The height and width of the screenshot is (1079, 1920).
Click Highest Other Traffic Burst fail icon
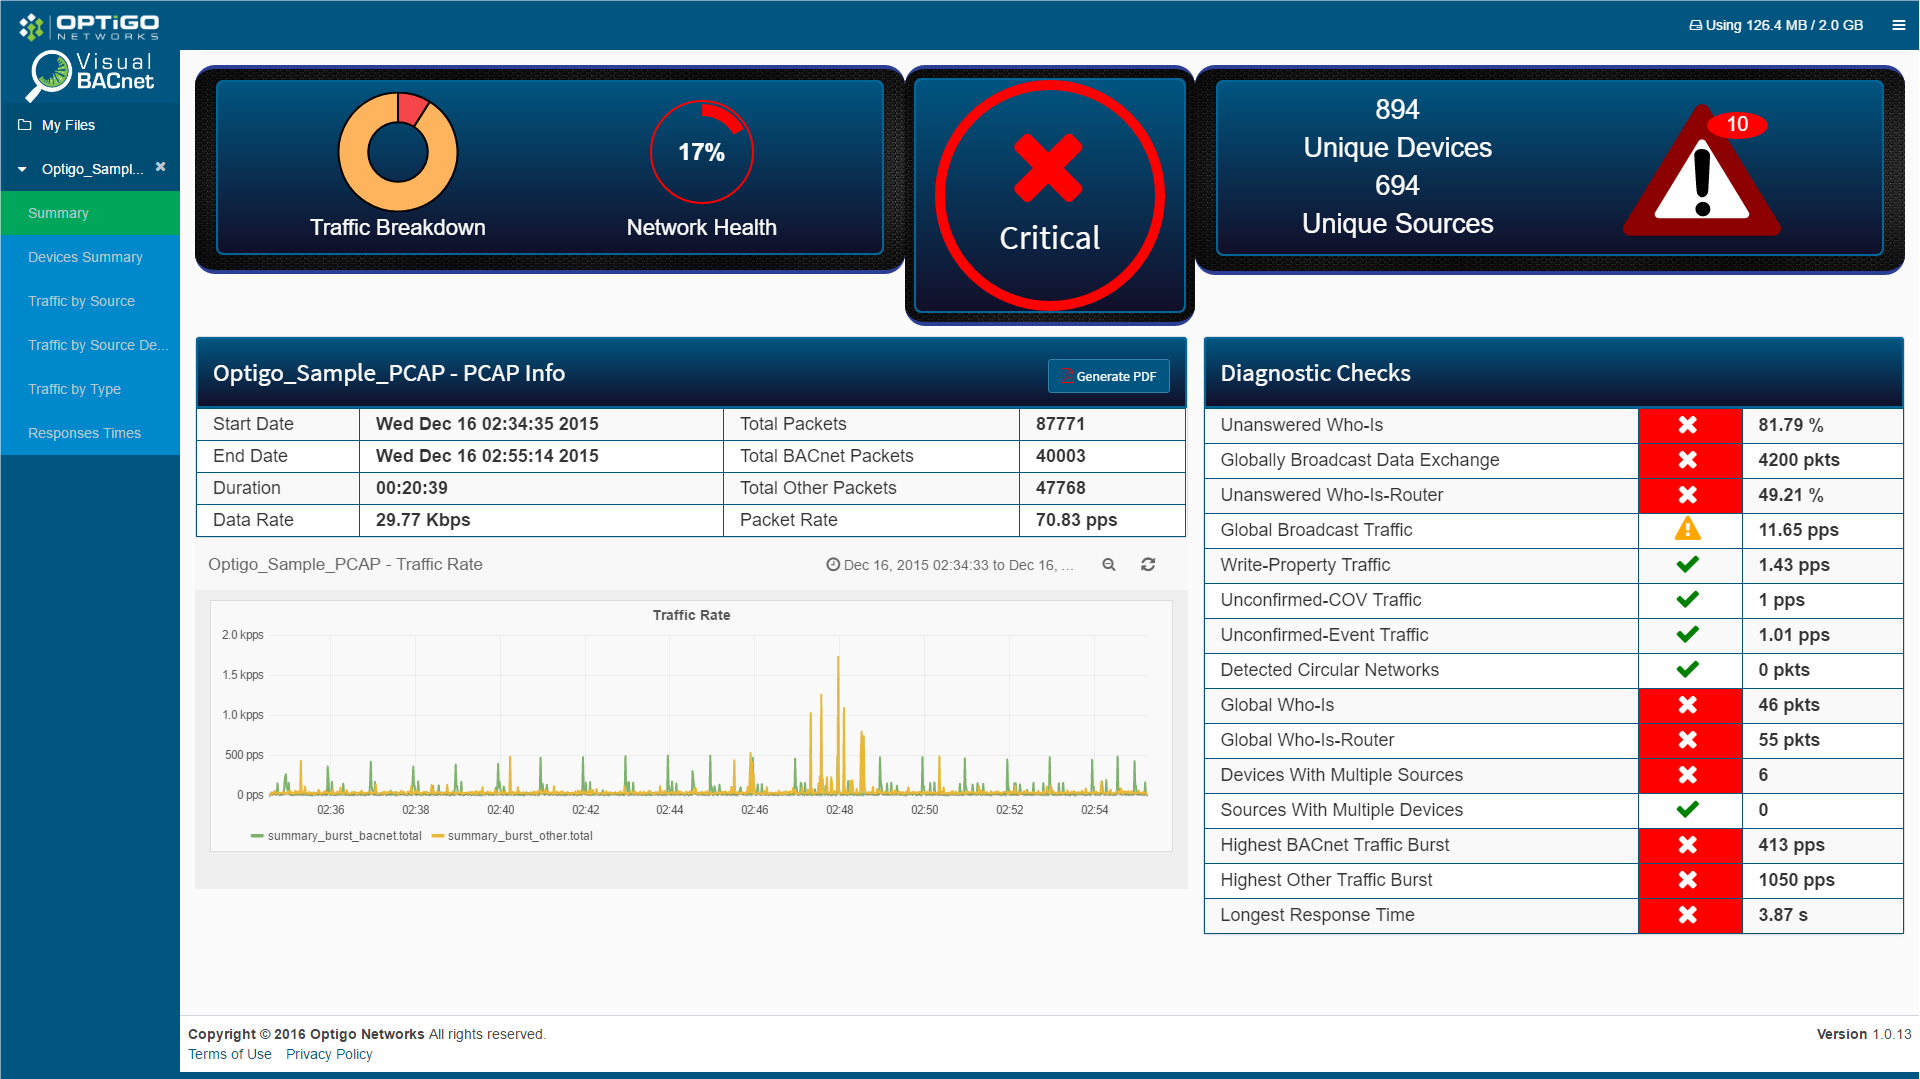1688,880
